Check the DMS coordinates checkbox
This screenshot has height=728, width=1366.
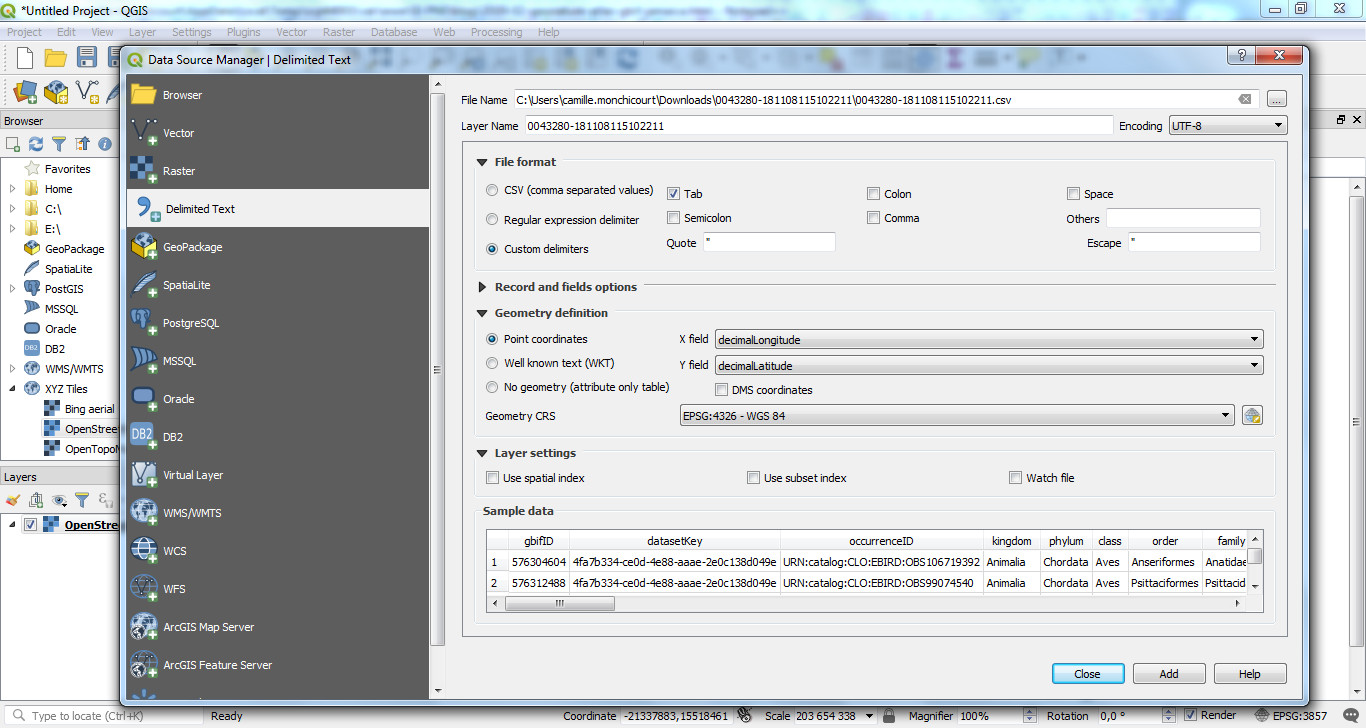pyautogui.click(x=722, y=390)
